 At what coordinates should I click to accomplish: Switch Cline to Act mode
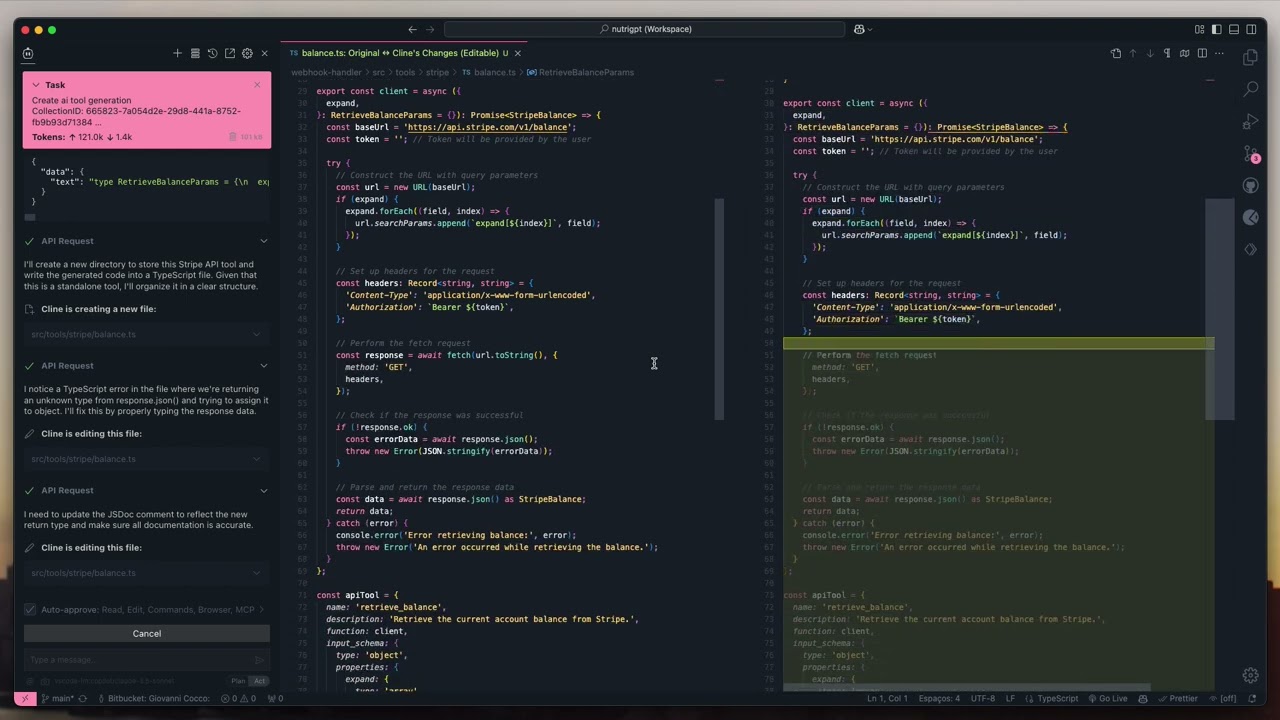point(259,681)
